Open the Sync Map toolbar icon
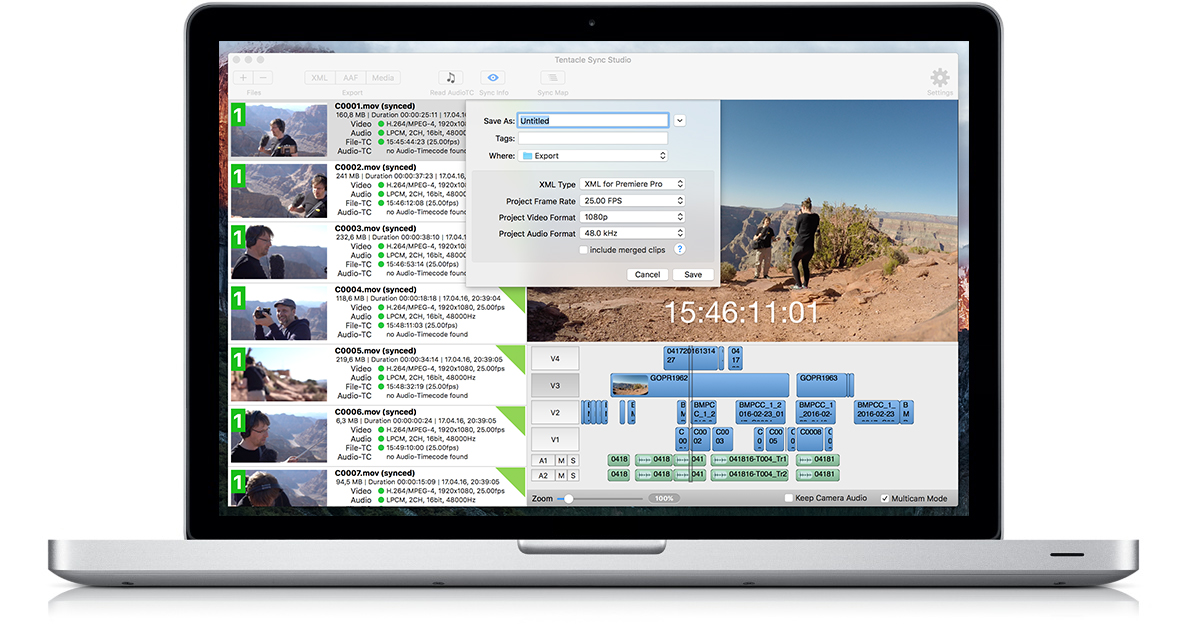 (x=552, y=78)
